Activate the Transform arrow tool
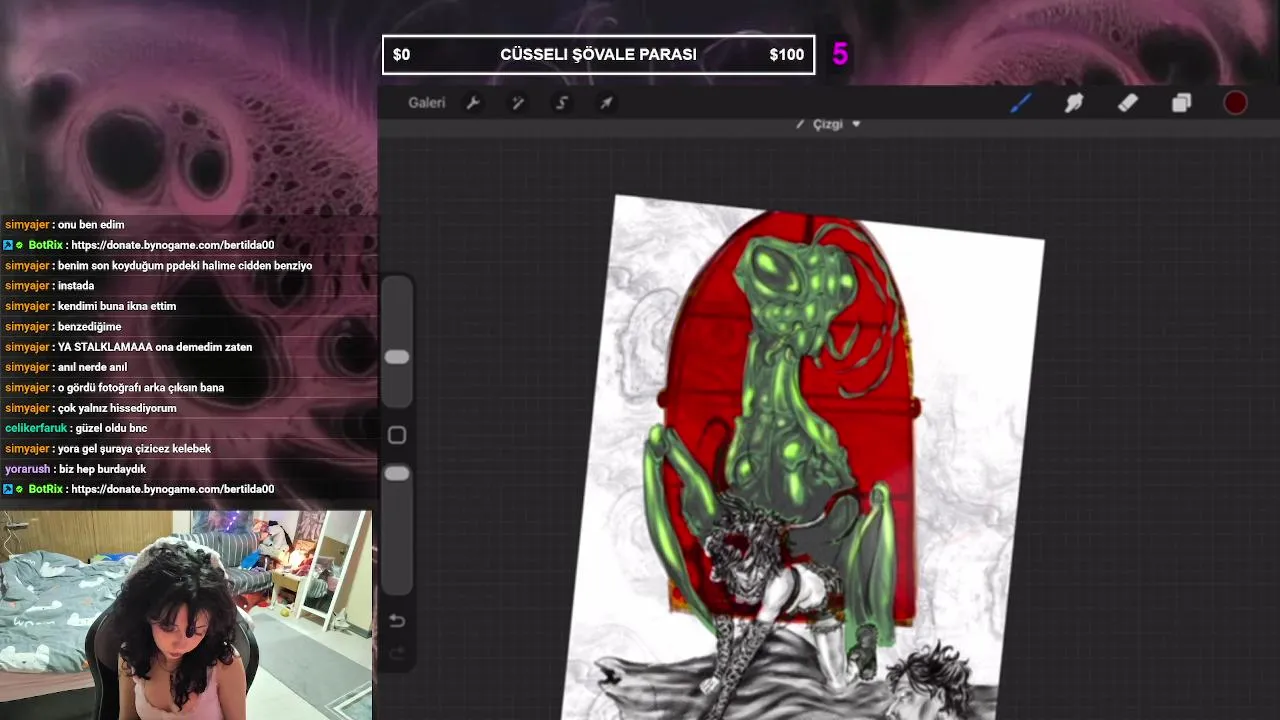Screen dimensions: 1280x720 tap(606, 103)
